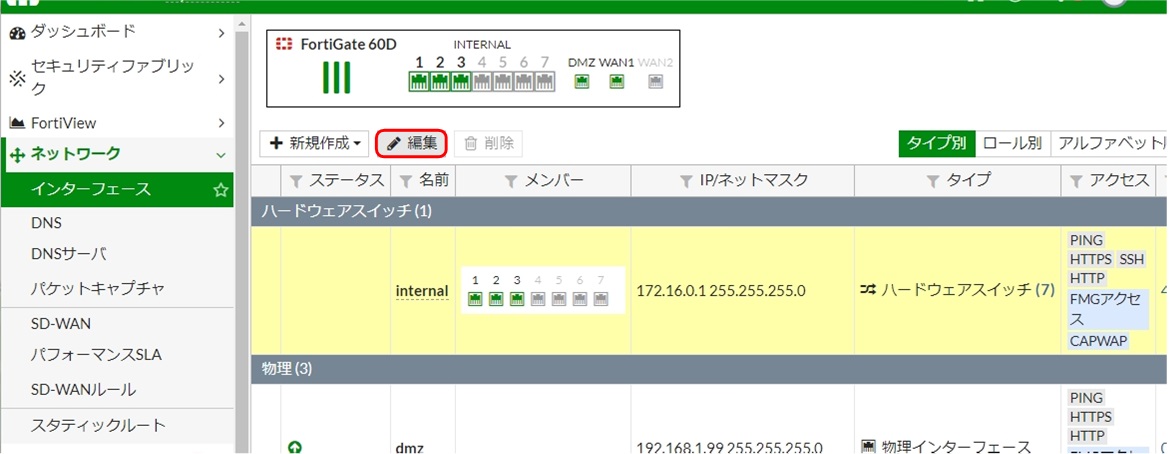Click the 新規作成 dropdown button

pos(315,143)
